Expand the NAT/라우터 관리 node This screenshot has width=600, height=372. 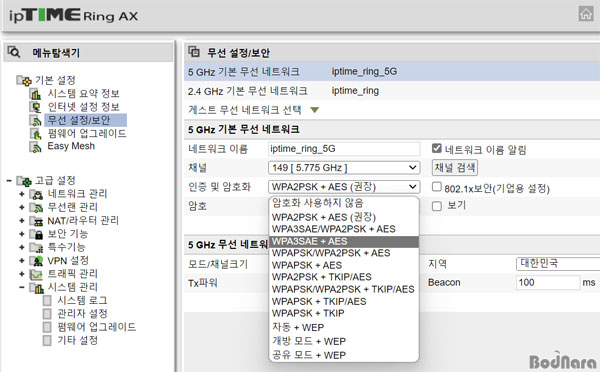tap(21, 221)
